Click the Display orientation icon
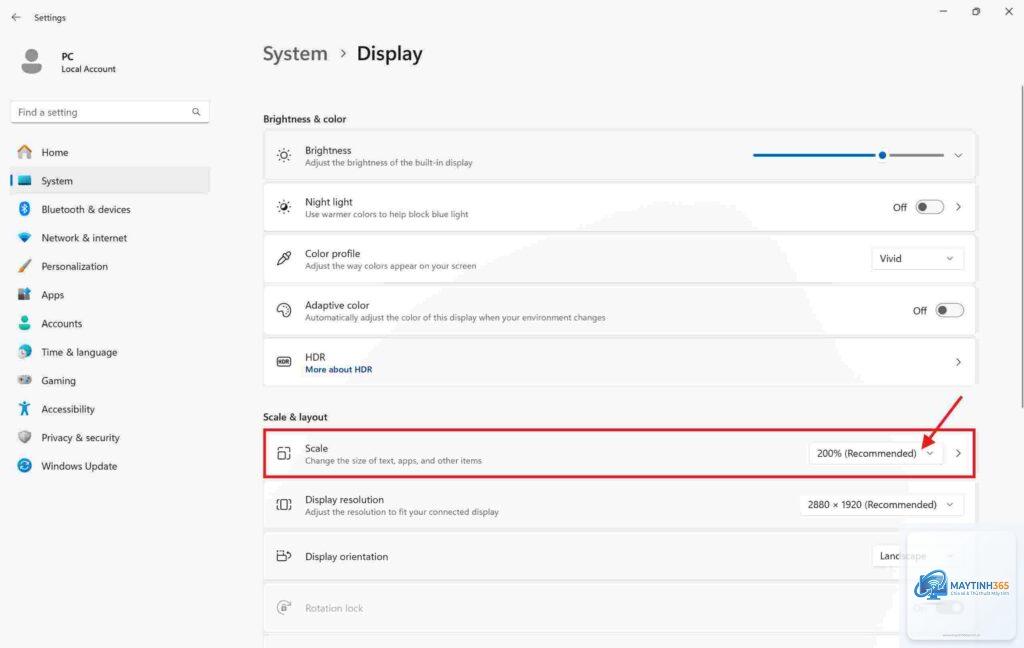The height and width of the screenshot is (648, 1024). pos(284,556)
